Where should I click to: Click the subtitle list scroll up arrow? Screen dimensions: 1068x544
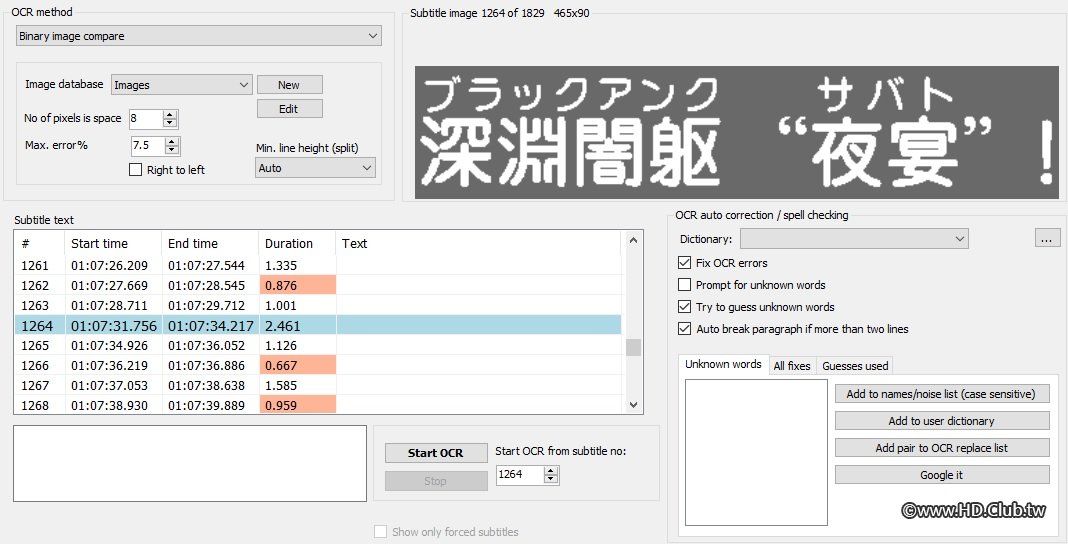633,240
